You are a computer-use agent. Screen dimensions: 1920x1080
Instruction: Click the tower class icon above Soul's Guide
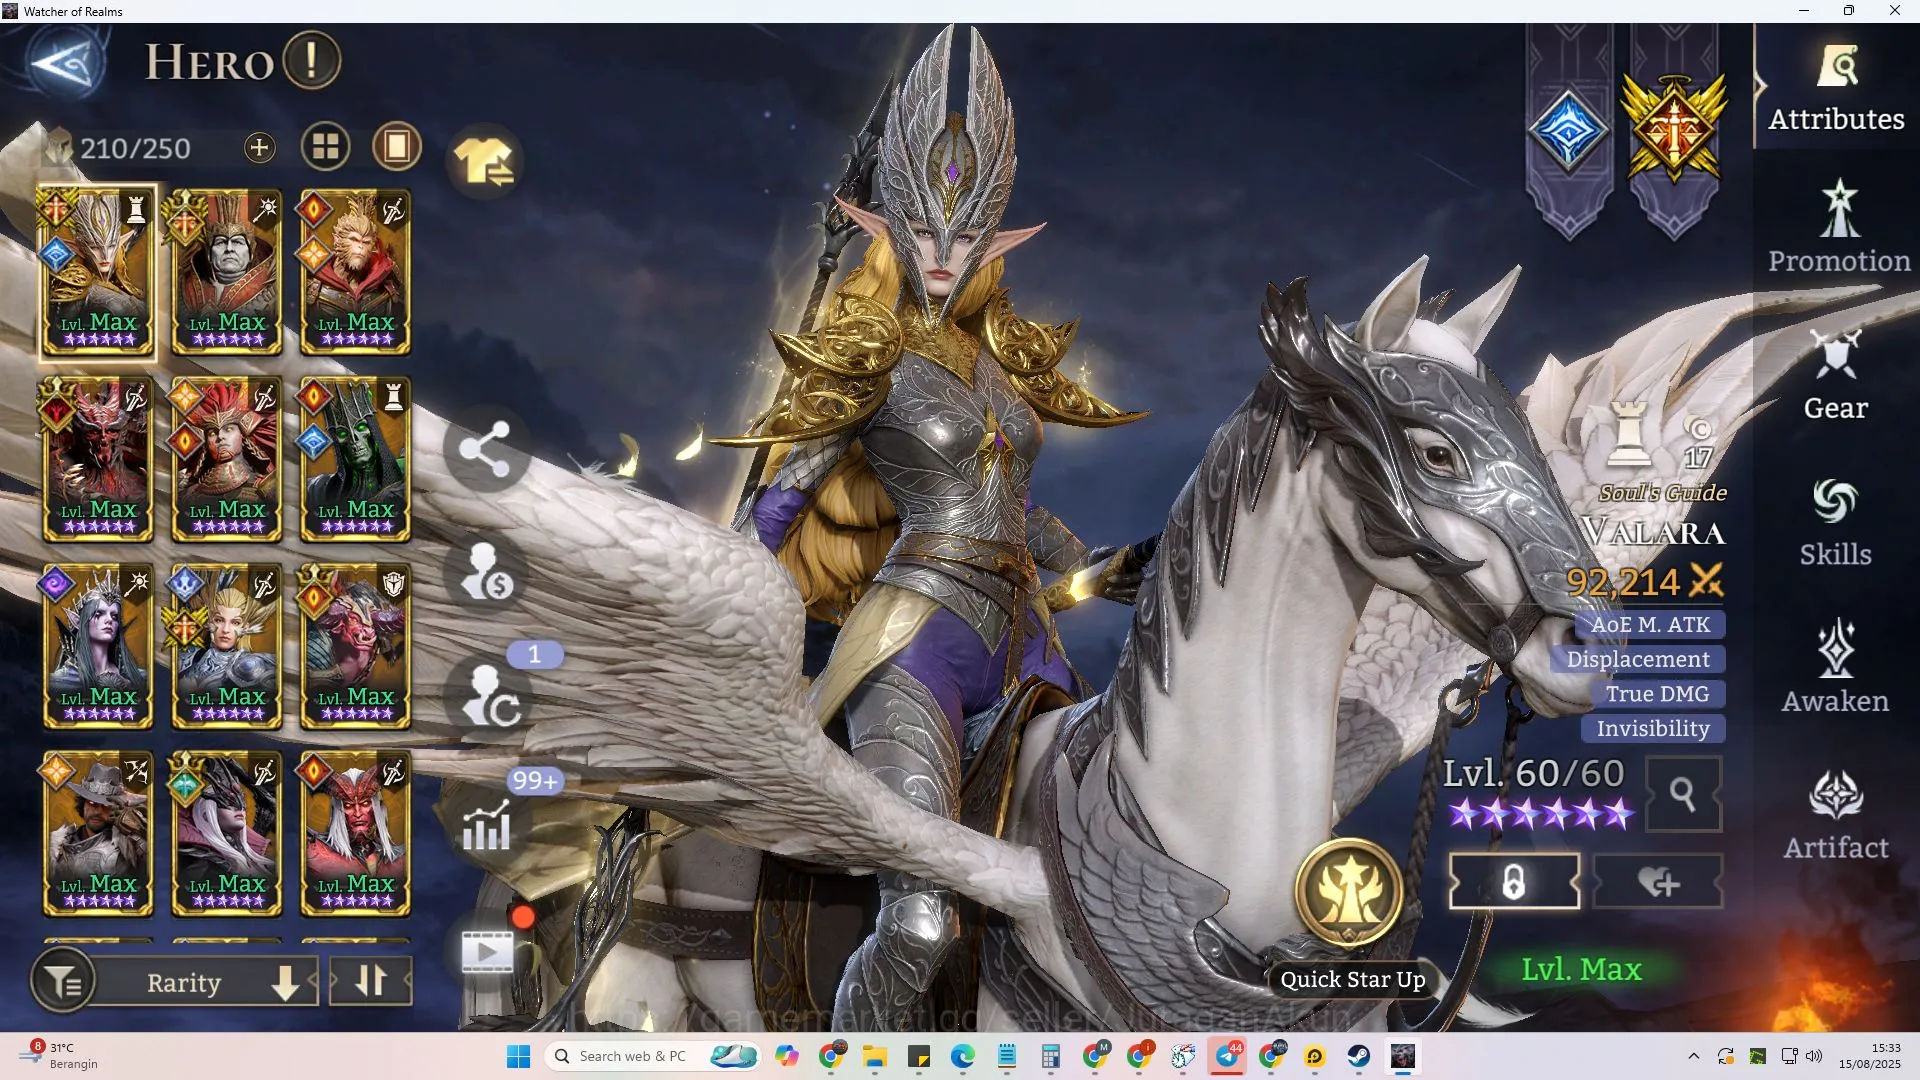1628,434
